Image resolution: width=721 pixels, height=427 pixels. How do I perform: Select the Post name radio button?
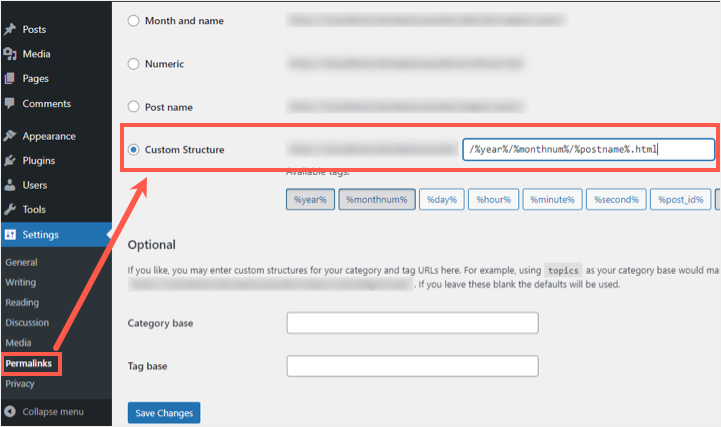pos(133,107)
